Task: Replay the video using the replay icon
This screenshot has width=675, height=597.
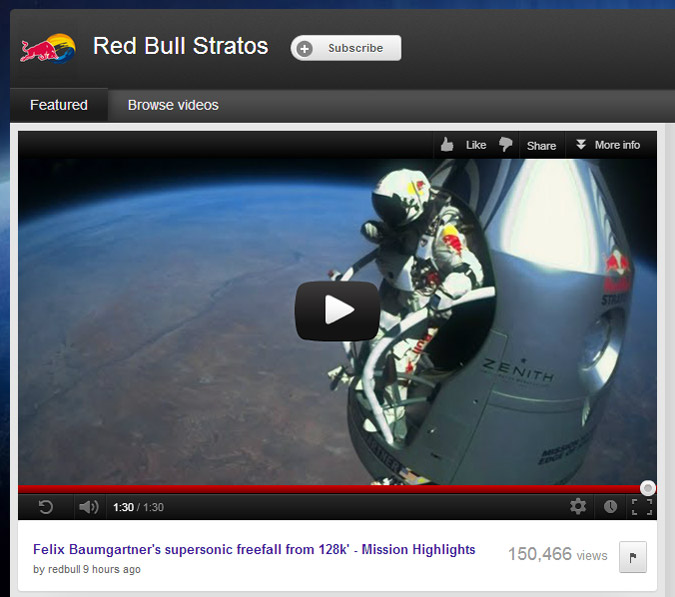Action: (x=46, y=507)
